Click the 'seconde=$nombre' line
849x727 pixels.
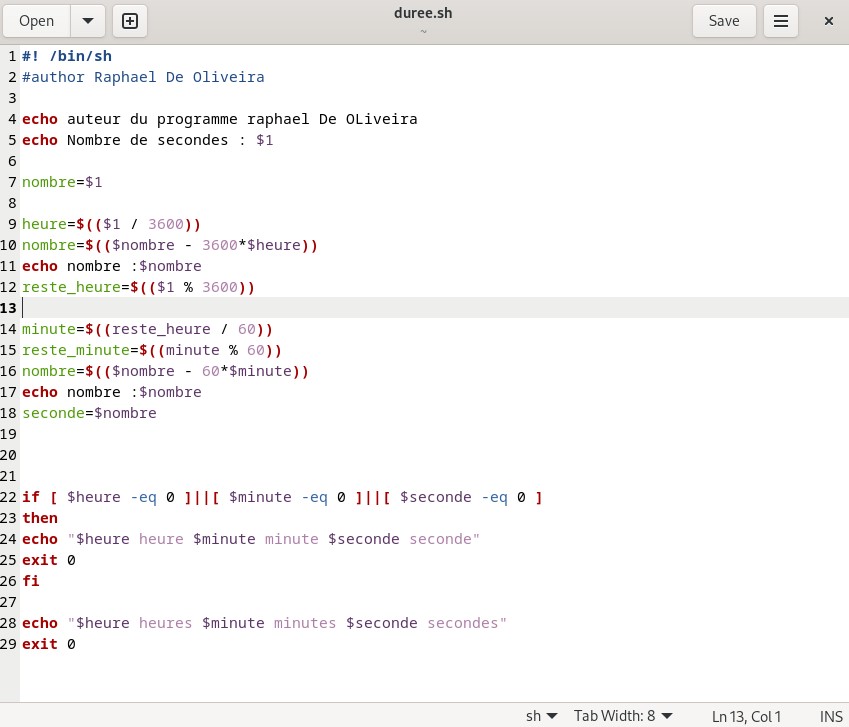click(89, 413)
